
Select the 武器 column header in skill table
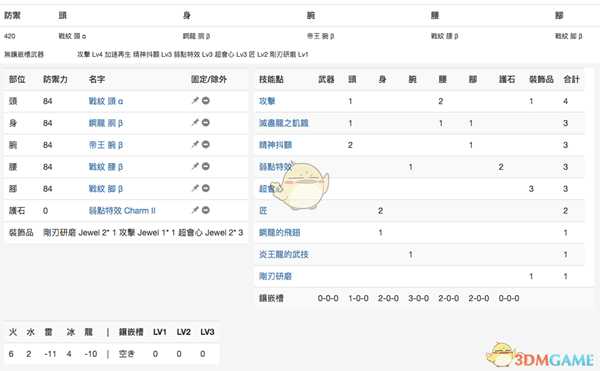(x=326, y=79)
